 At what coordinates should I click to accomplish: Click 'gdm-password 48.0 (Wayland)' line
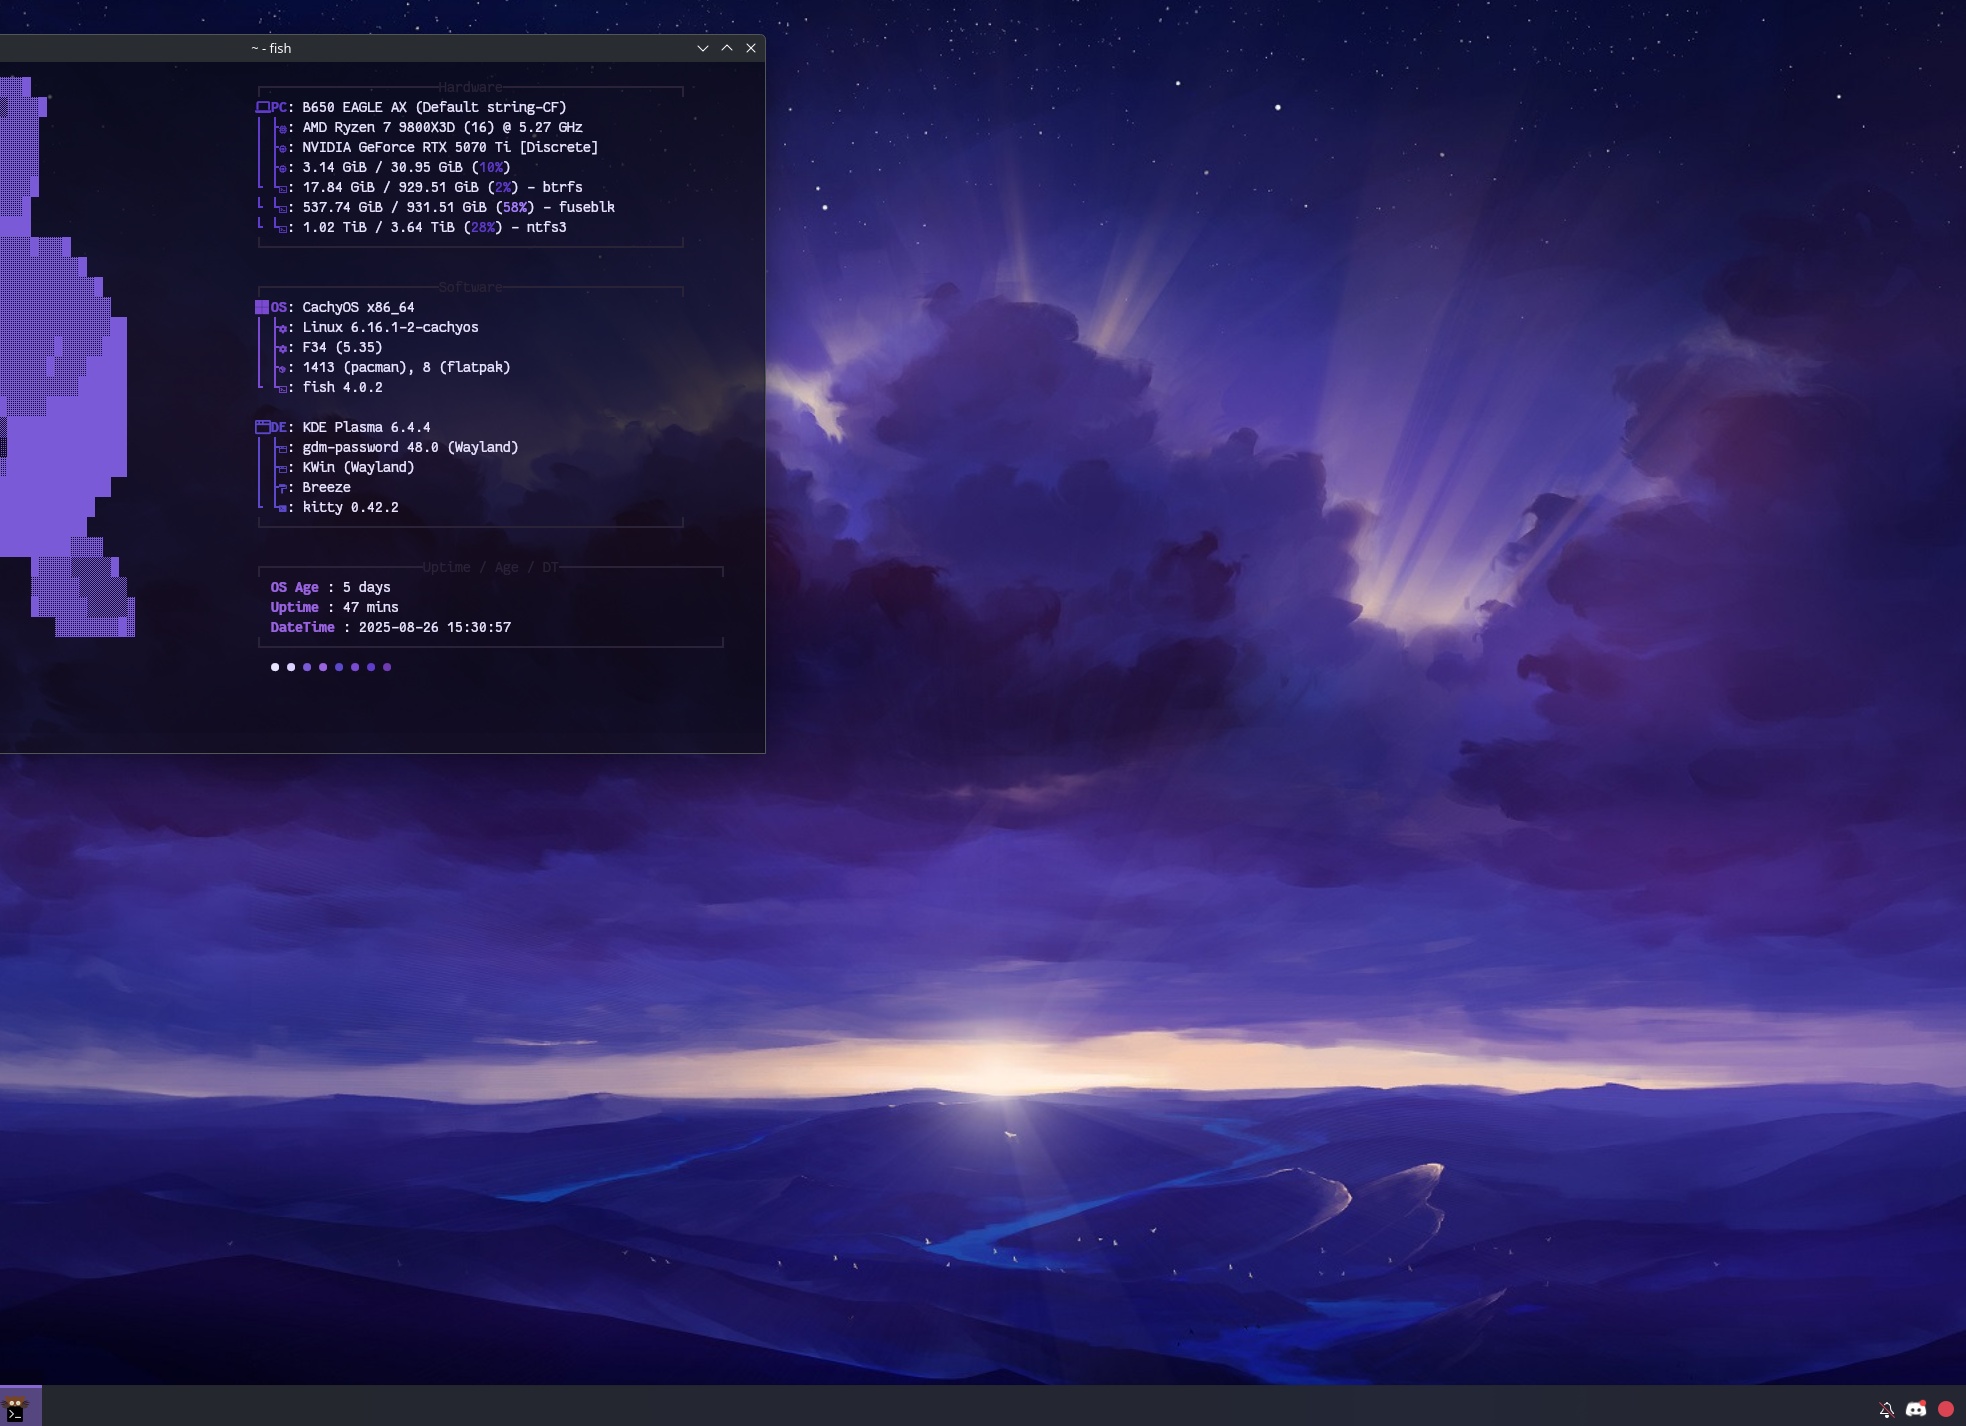coord(411,447)
